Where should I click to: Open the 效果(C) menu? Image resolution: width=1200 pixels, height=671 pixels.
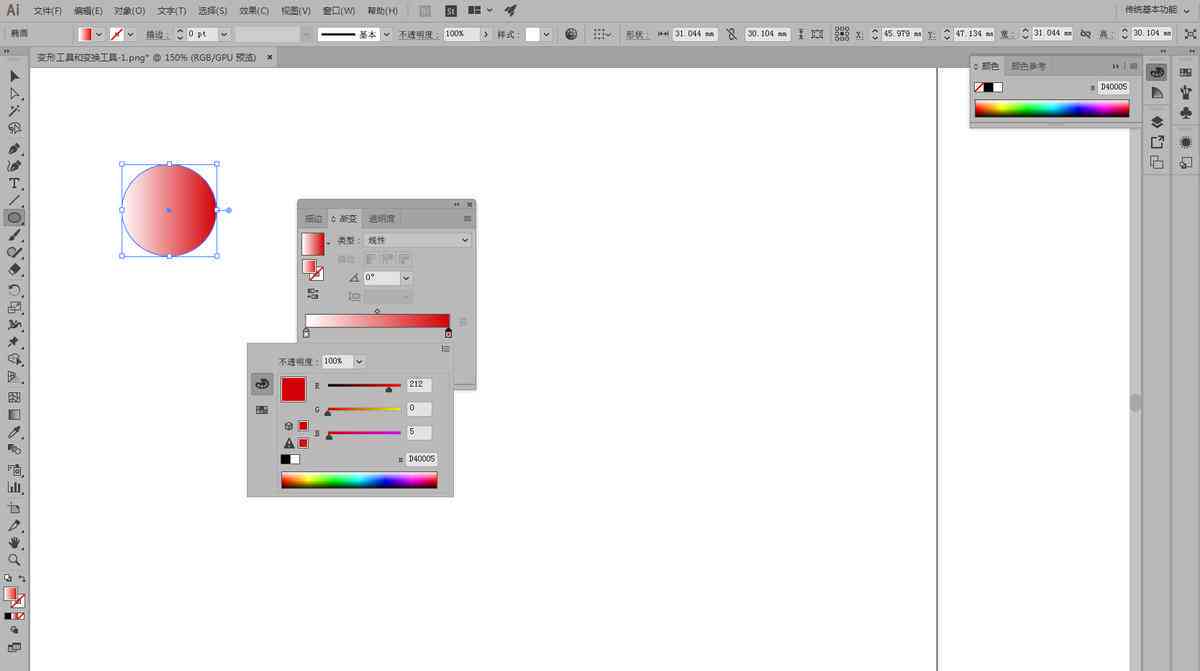click(254, 11)
